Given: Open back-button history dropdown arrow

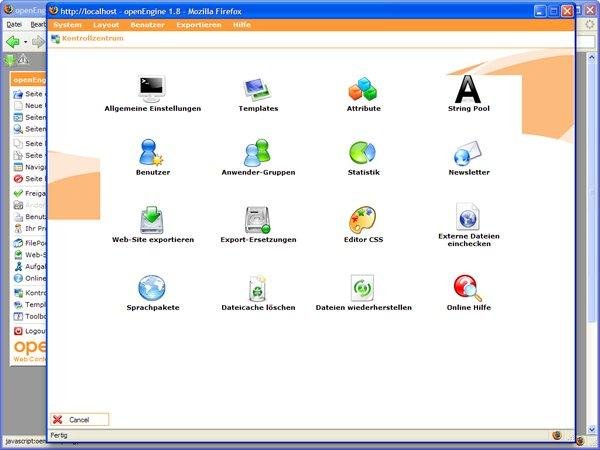Looking at the screenshot, I should pos(26,42).
